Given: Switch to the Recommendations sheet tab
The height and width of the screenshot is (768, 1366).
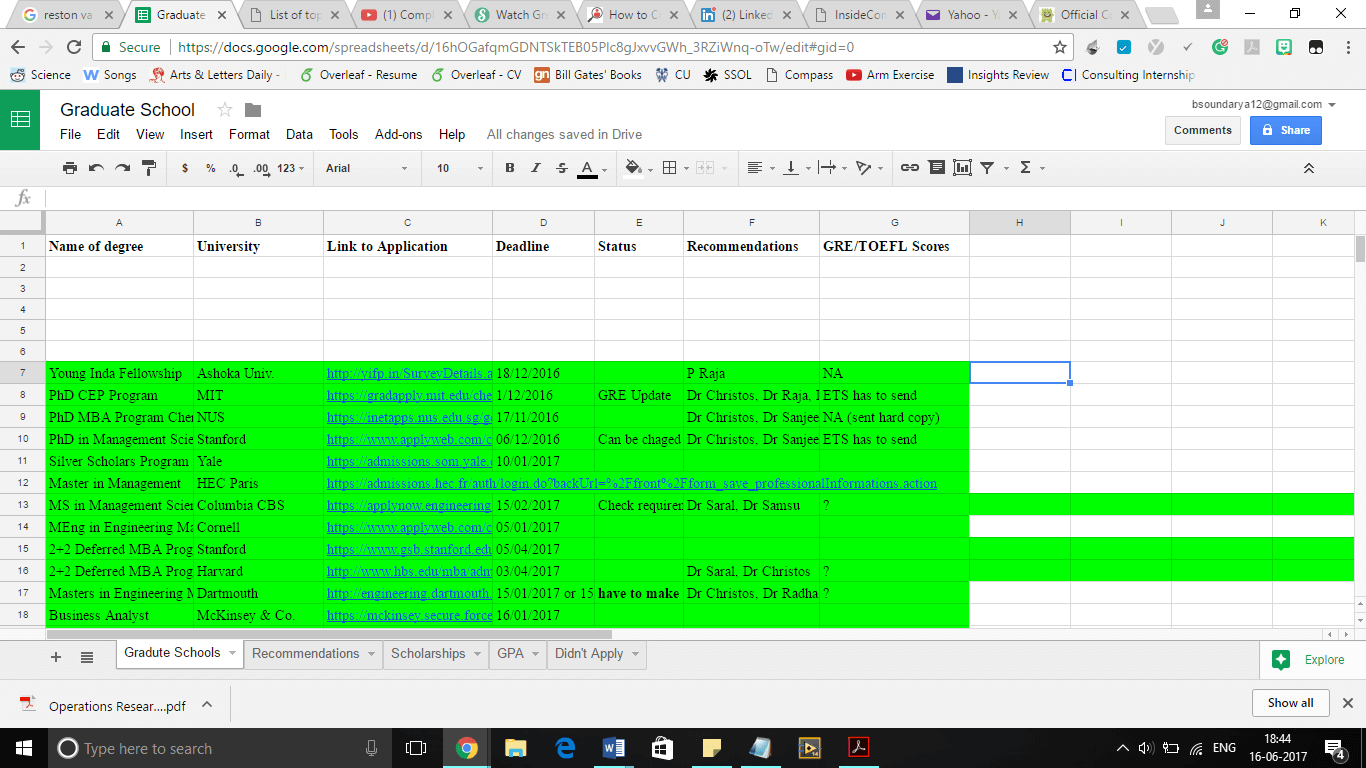Looking at the screenshot, I should point(313,654).
